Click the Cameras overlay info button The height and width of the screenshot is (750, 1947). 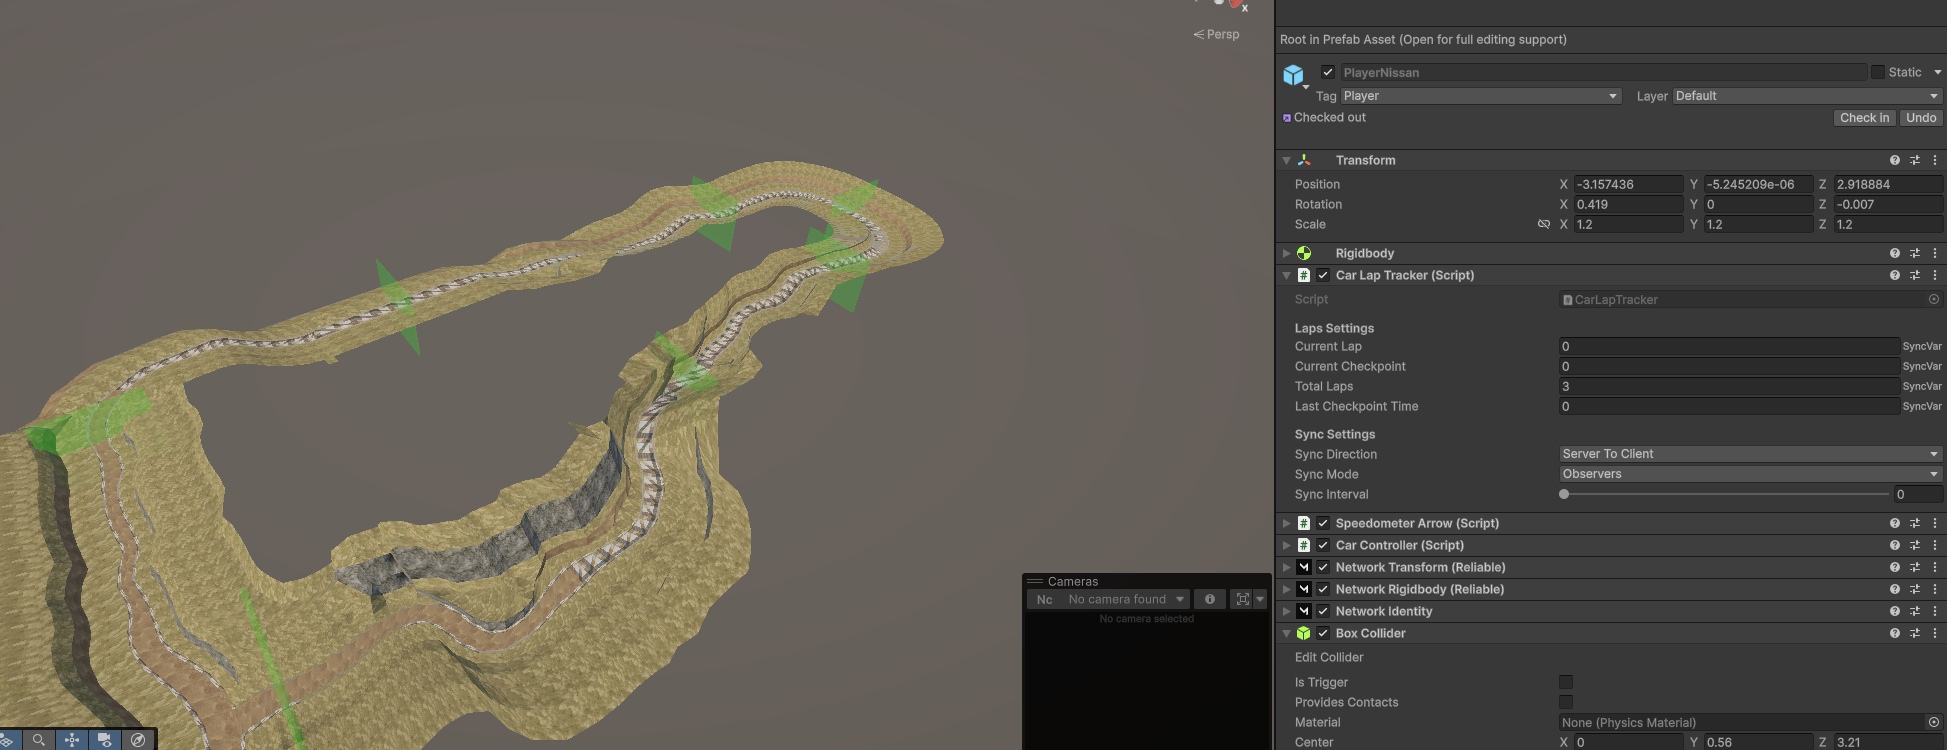1210,599
